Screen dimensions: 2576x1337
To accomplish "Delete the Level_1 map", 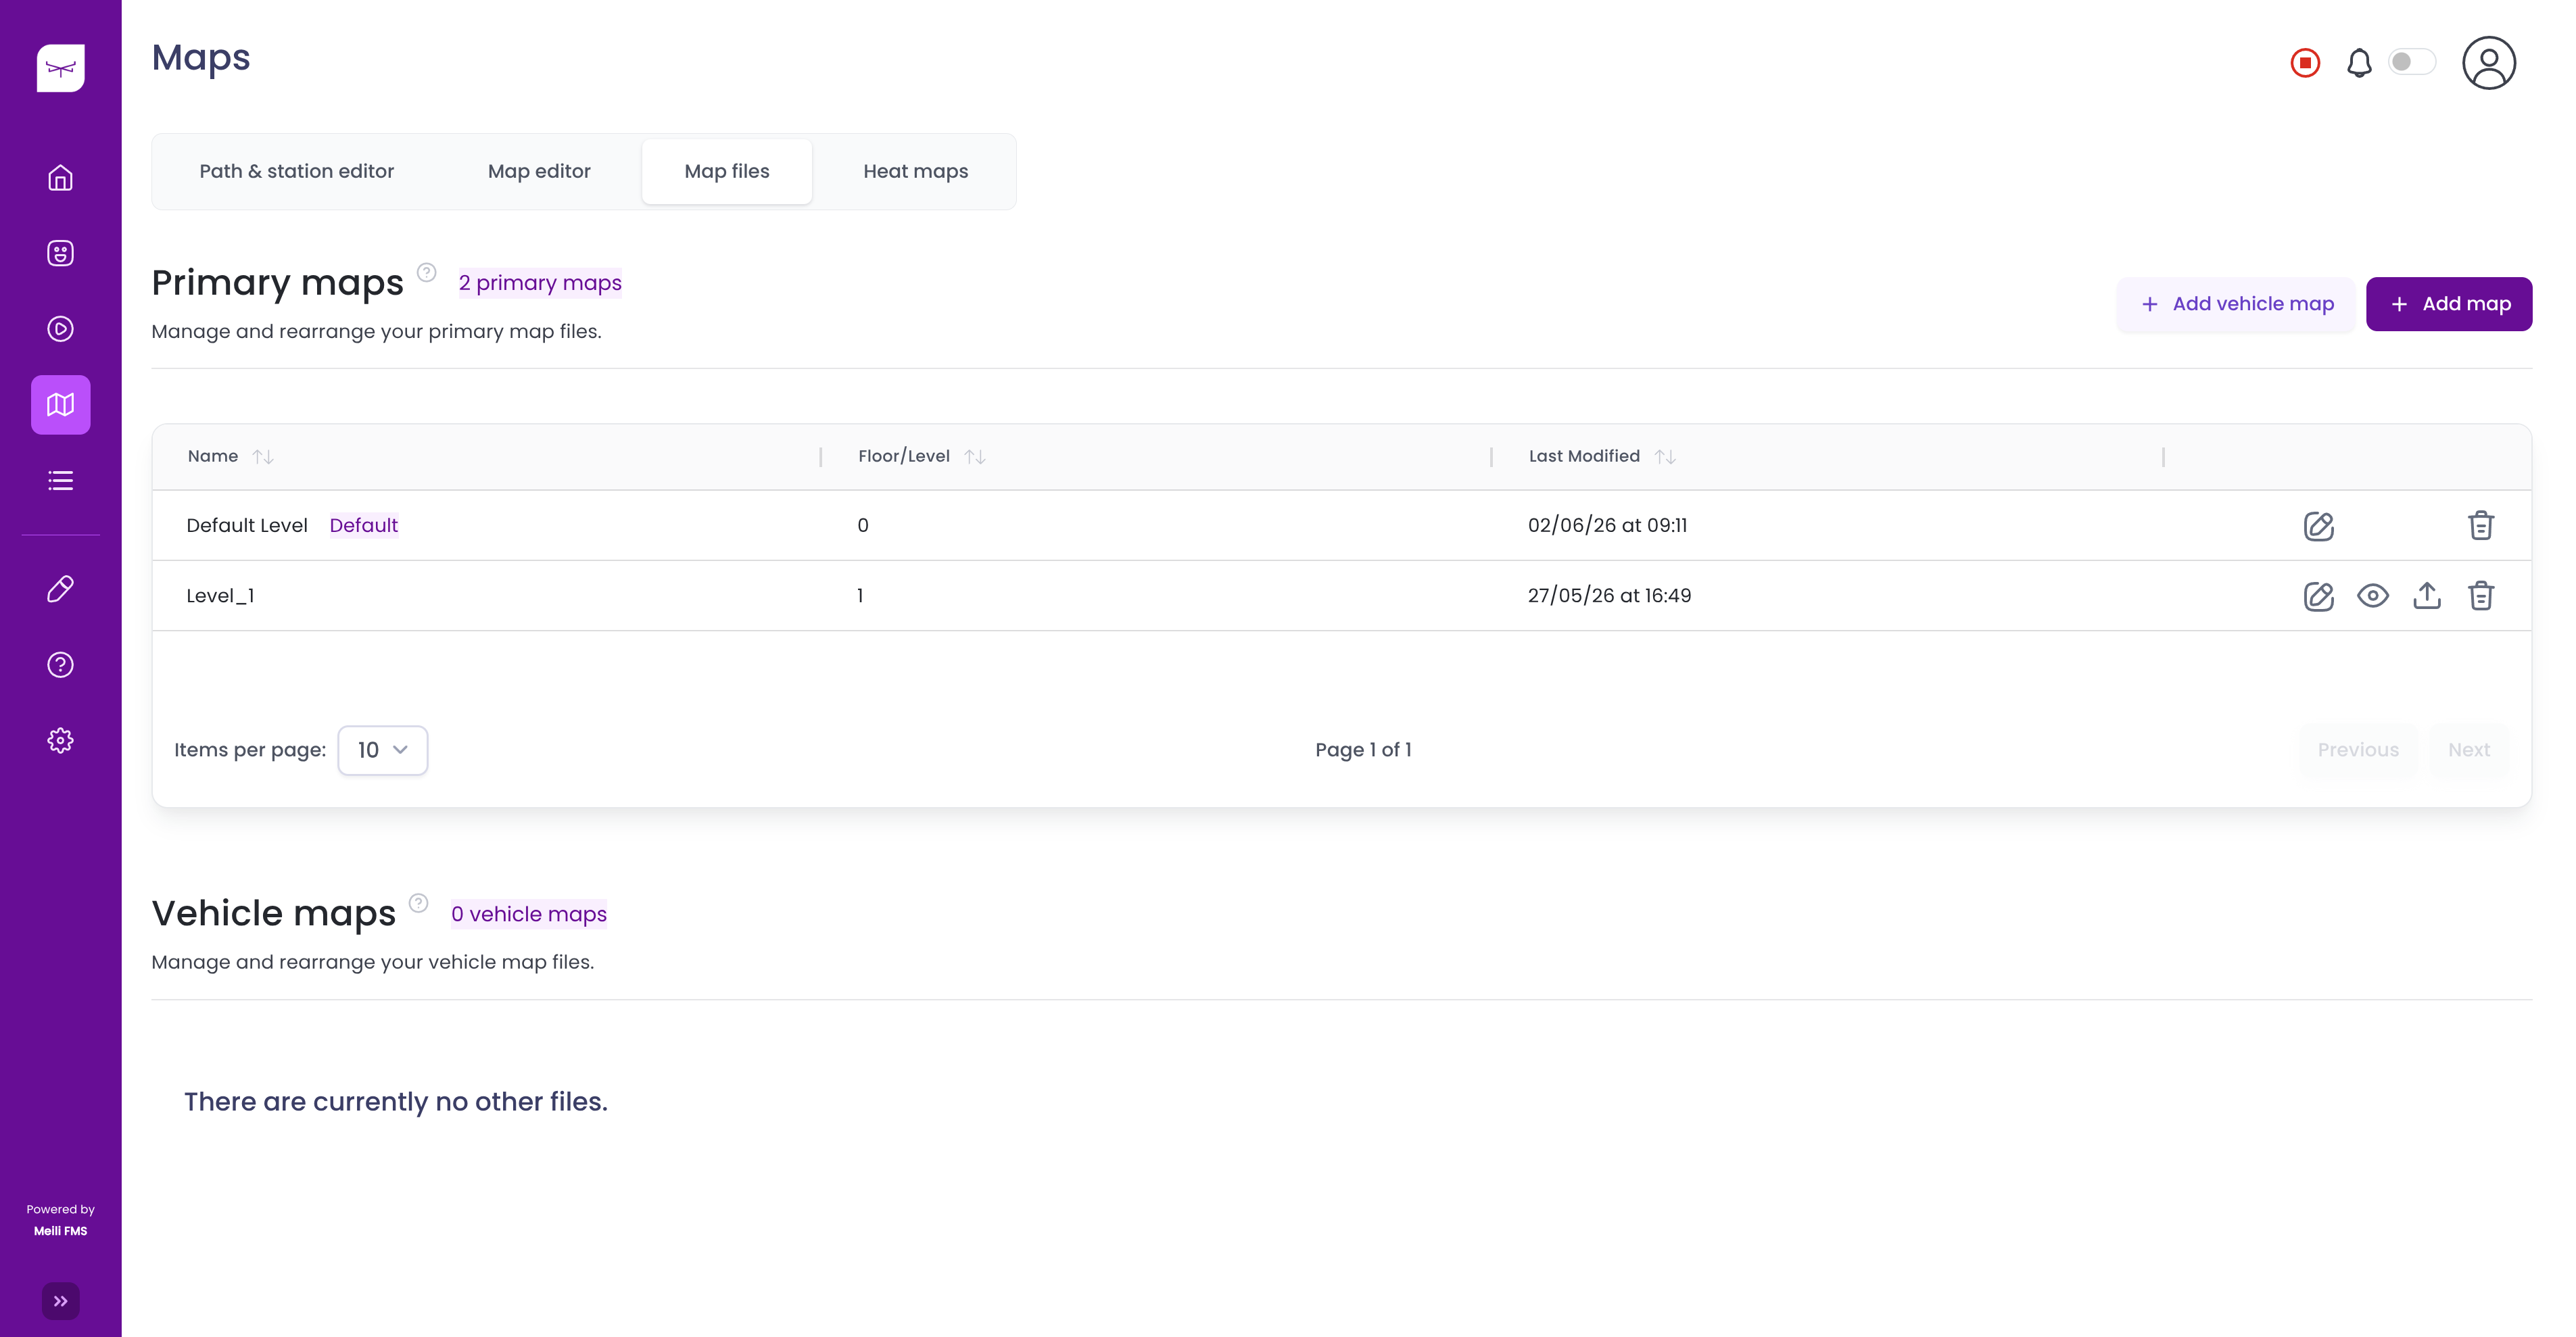I will click(2480, 596).
